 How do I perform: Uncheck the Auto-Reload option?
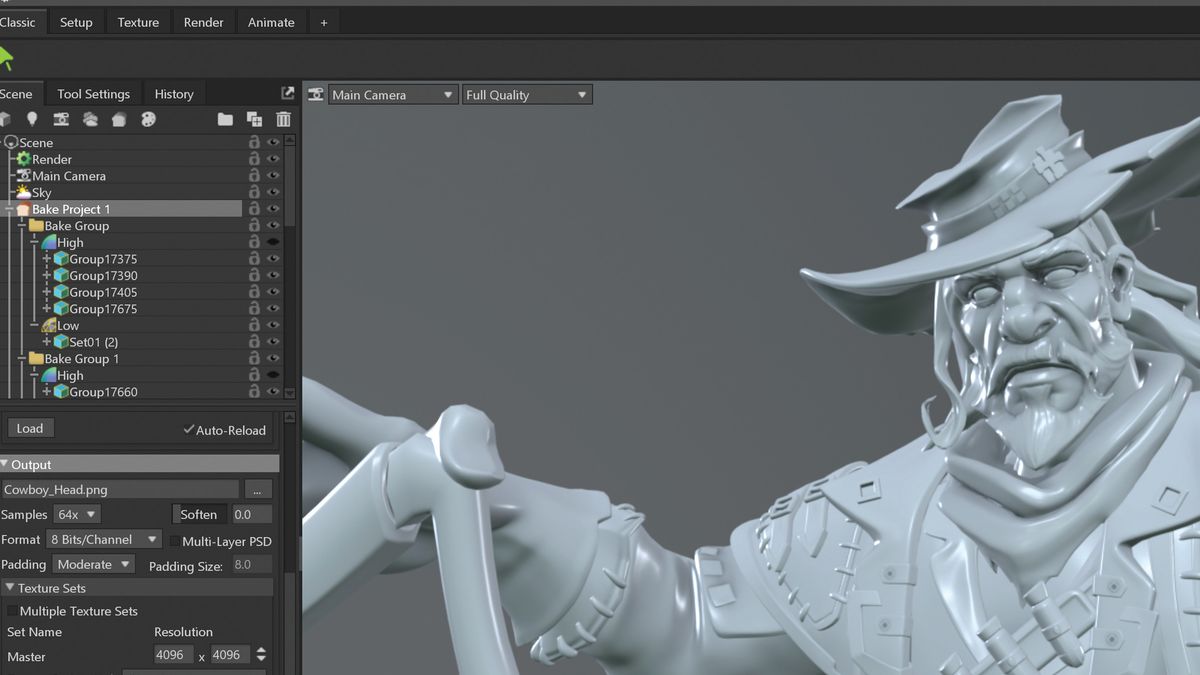tap(189, 430)
